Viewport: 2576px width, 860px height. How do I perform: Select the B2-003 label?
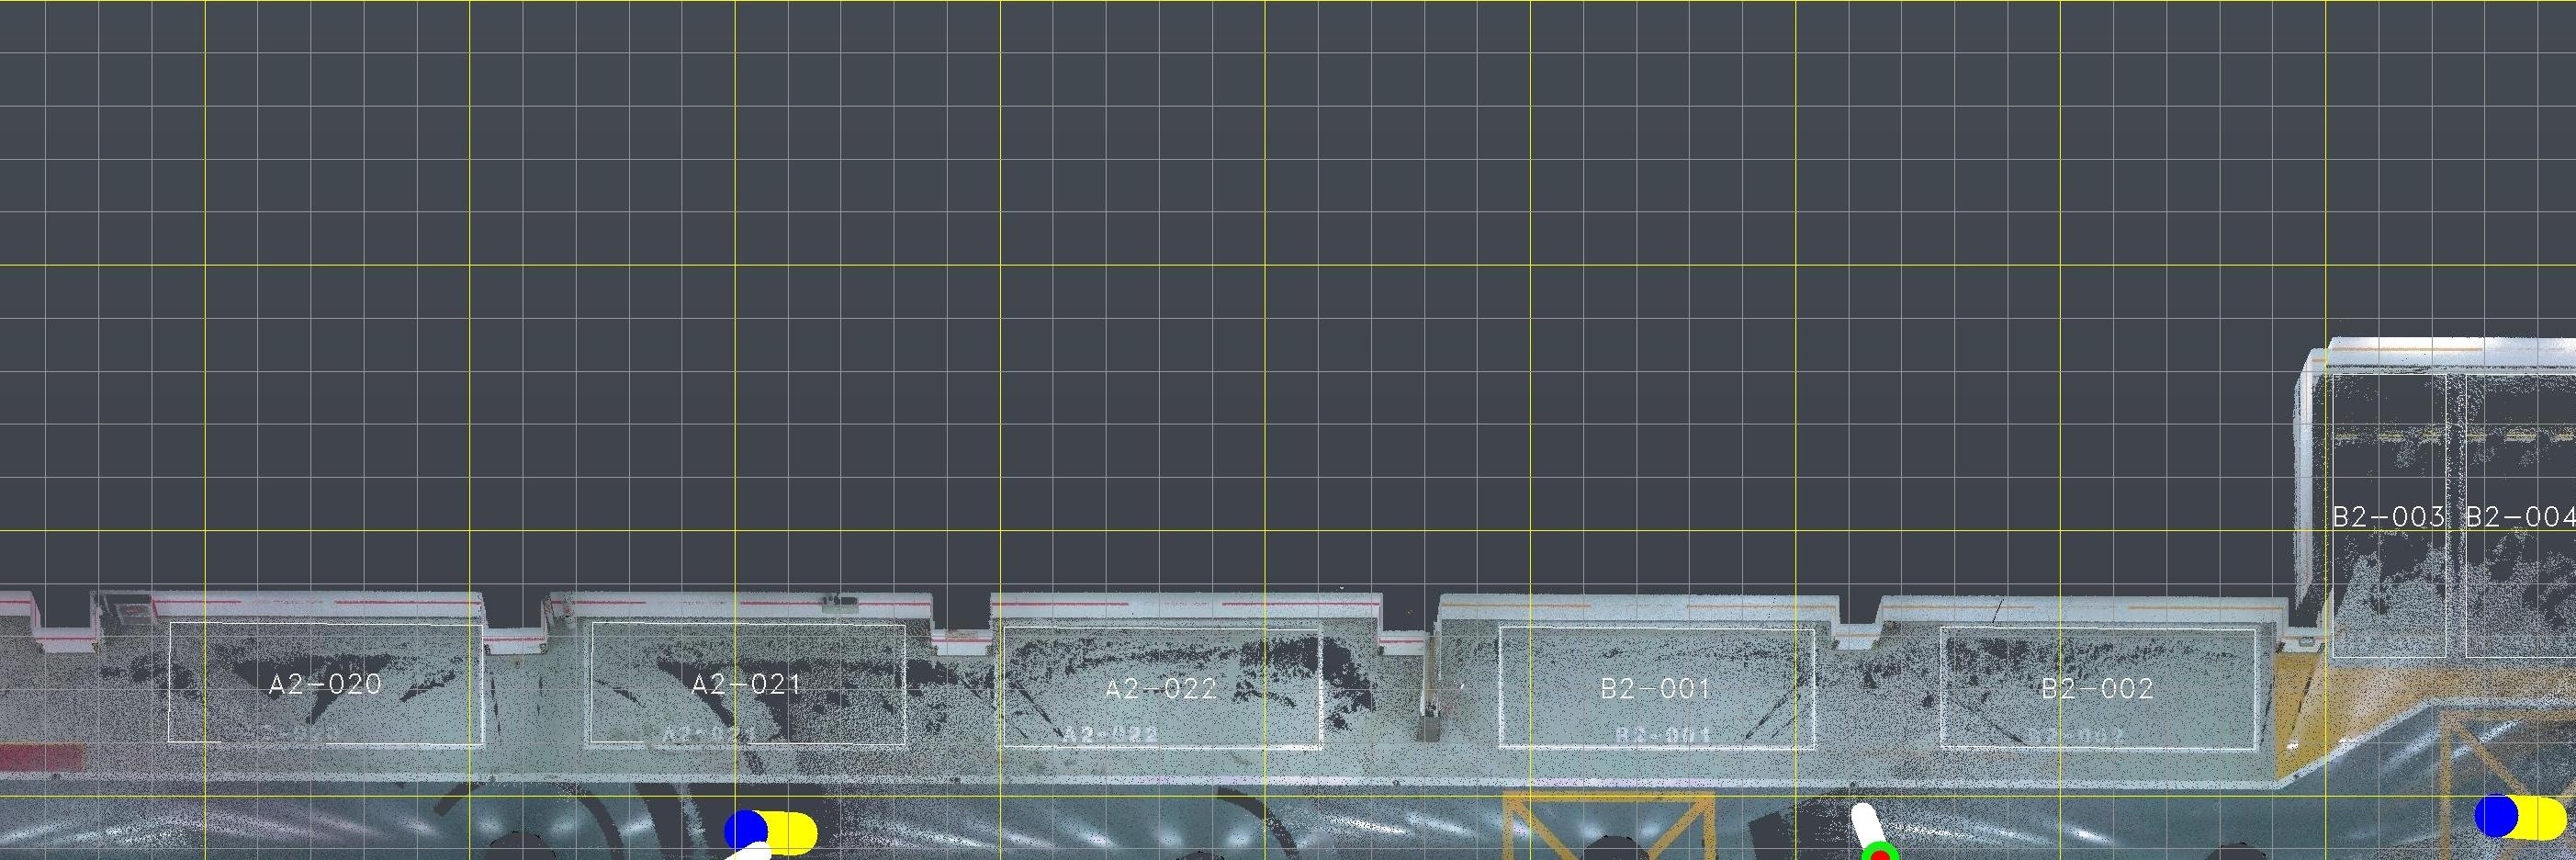pos(2388,516)
